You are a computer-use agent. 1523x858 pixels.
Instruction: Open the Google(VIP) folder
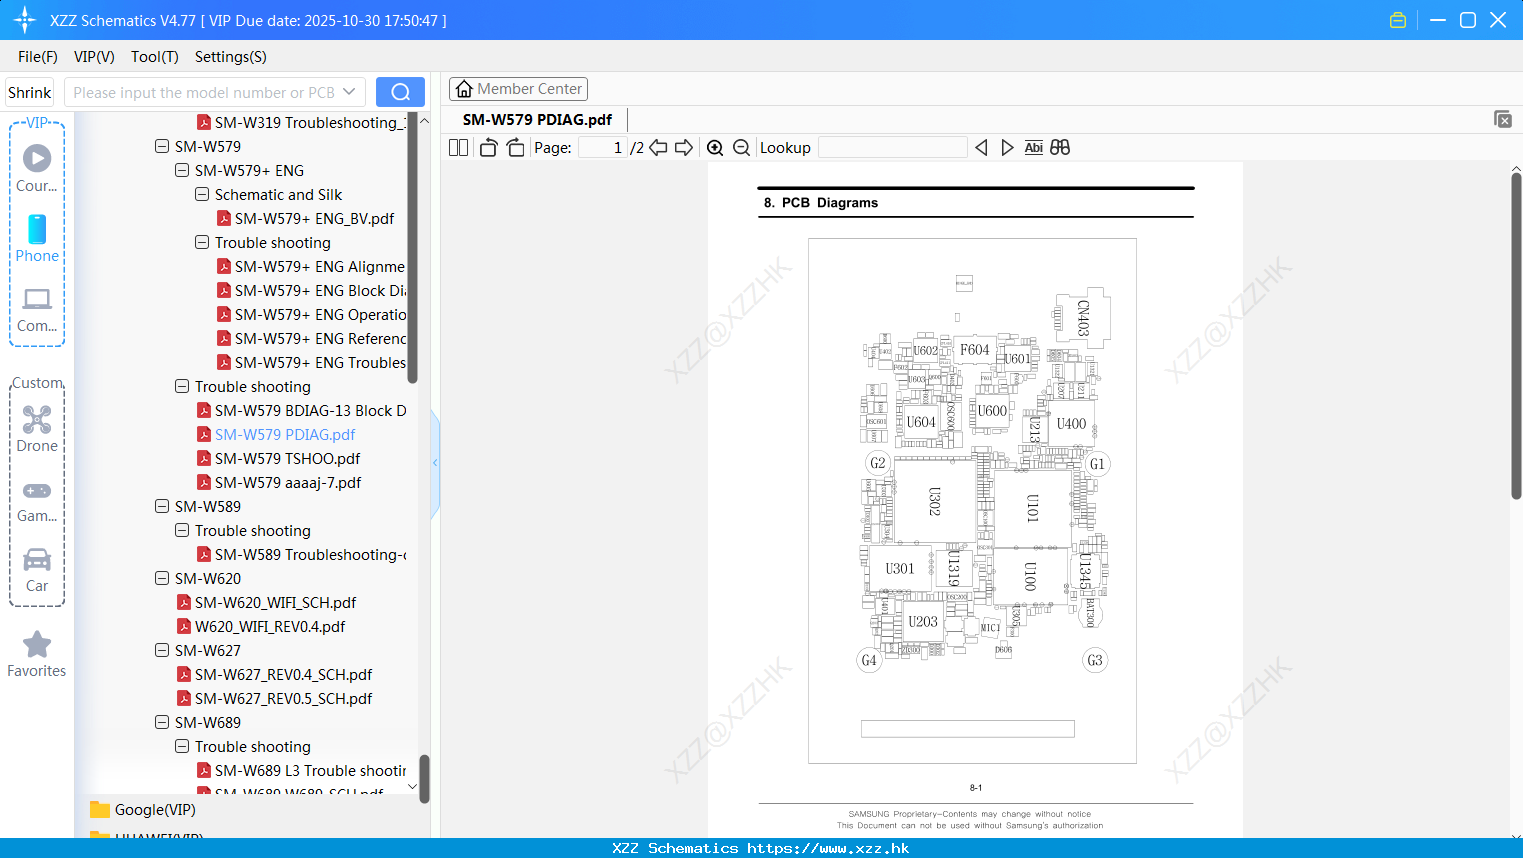tap(143, 810)
